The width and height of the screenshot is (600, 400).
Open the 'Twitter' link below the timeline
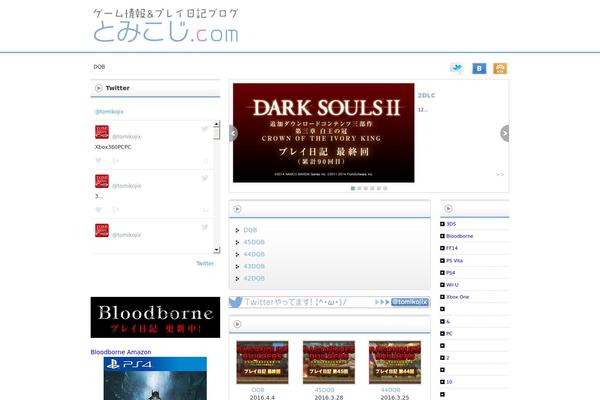205,263
